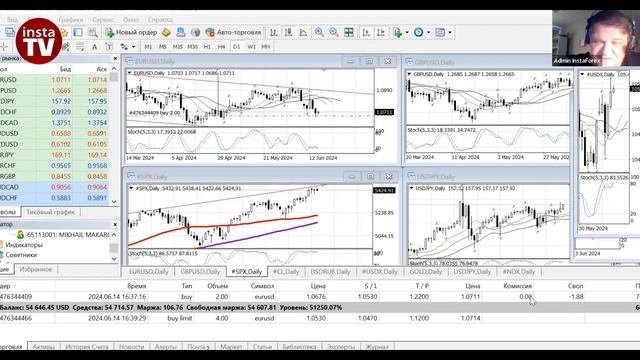This screenshot has width=640, height=360.
Task: Toggle one-click trading arrow on EURUSD chart
Action: 129,73
